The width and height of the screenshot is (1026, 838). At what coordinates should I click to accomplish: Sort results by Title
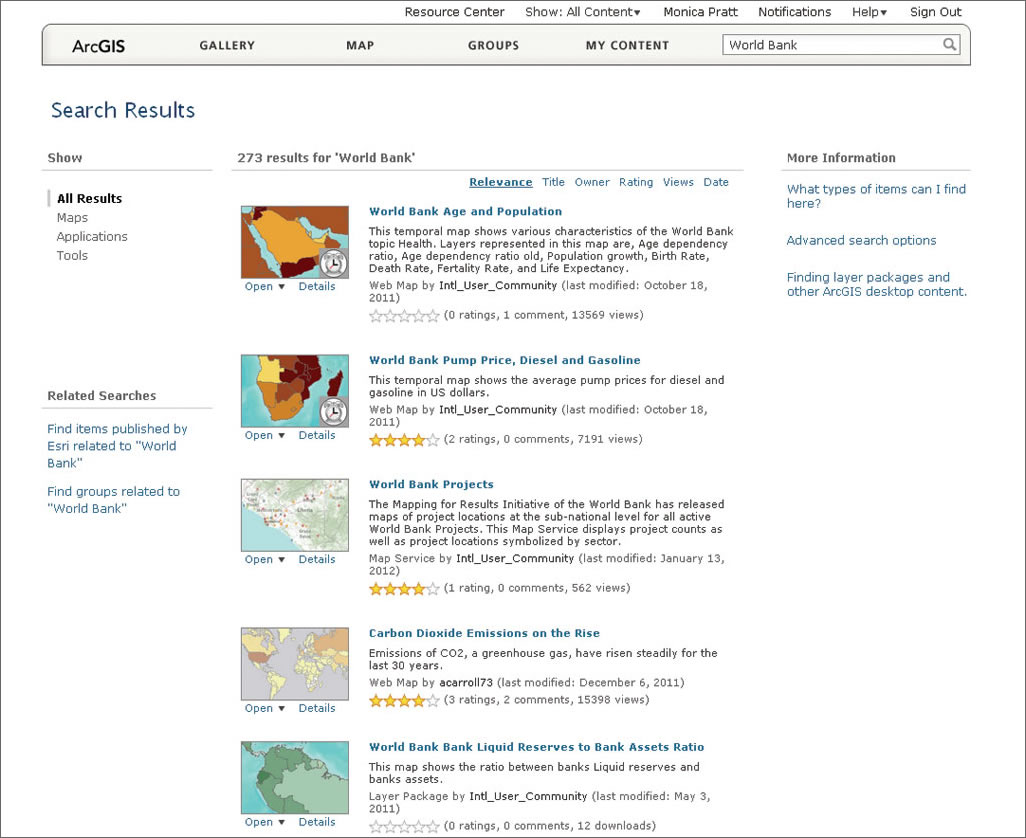click(x=553, y=183)
